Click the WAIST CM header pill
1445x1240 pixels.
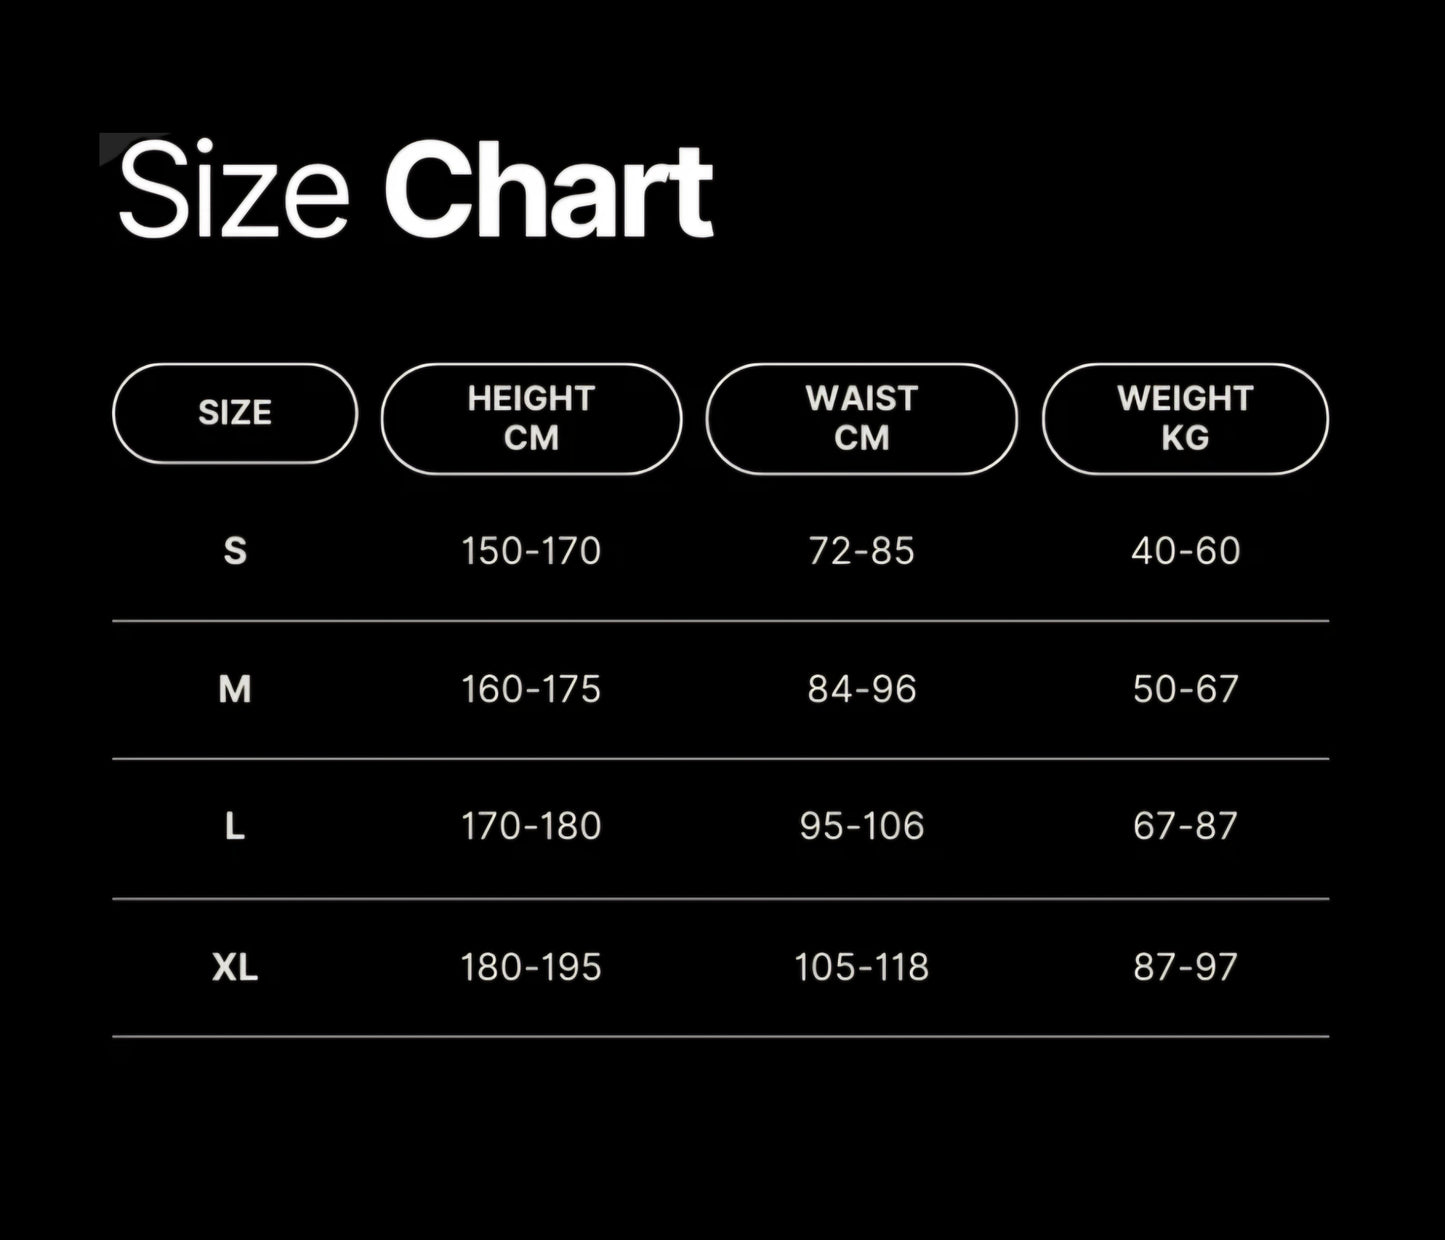point(861,418)
